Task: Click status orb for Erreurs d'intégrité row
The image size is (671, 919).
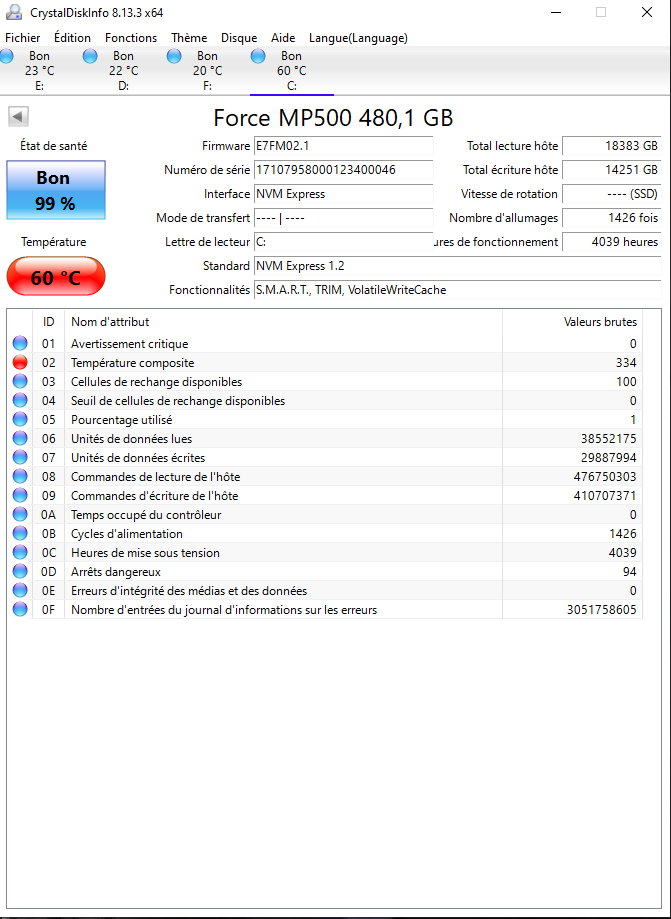Action: pyautogui.click(x=20, y=591)
